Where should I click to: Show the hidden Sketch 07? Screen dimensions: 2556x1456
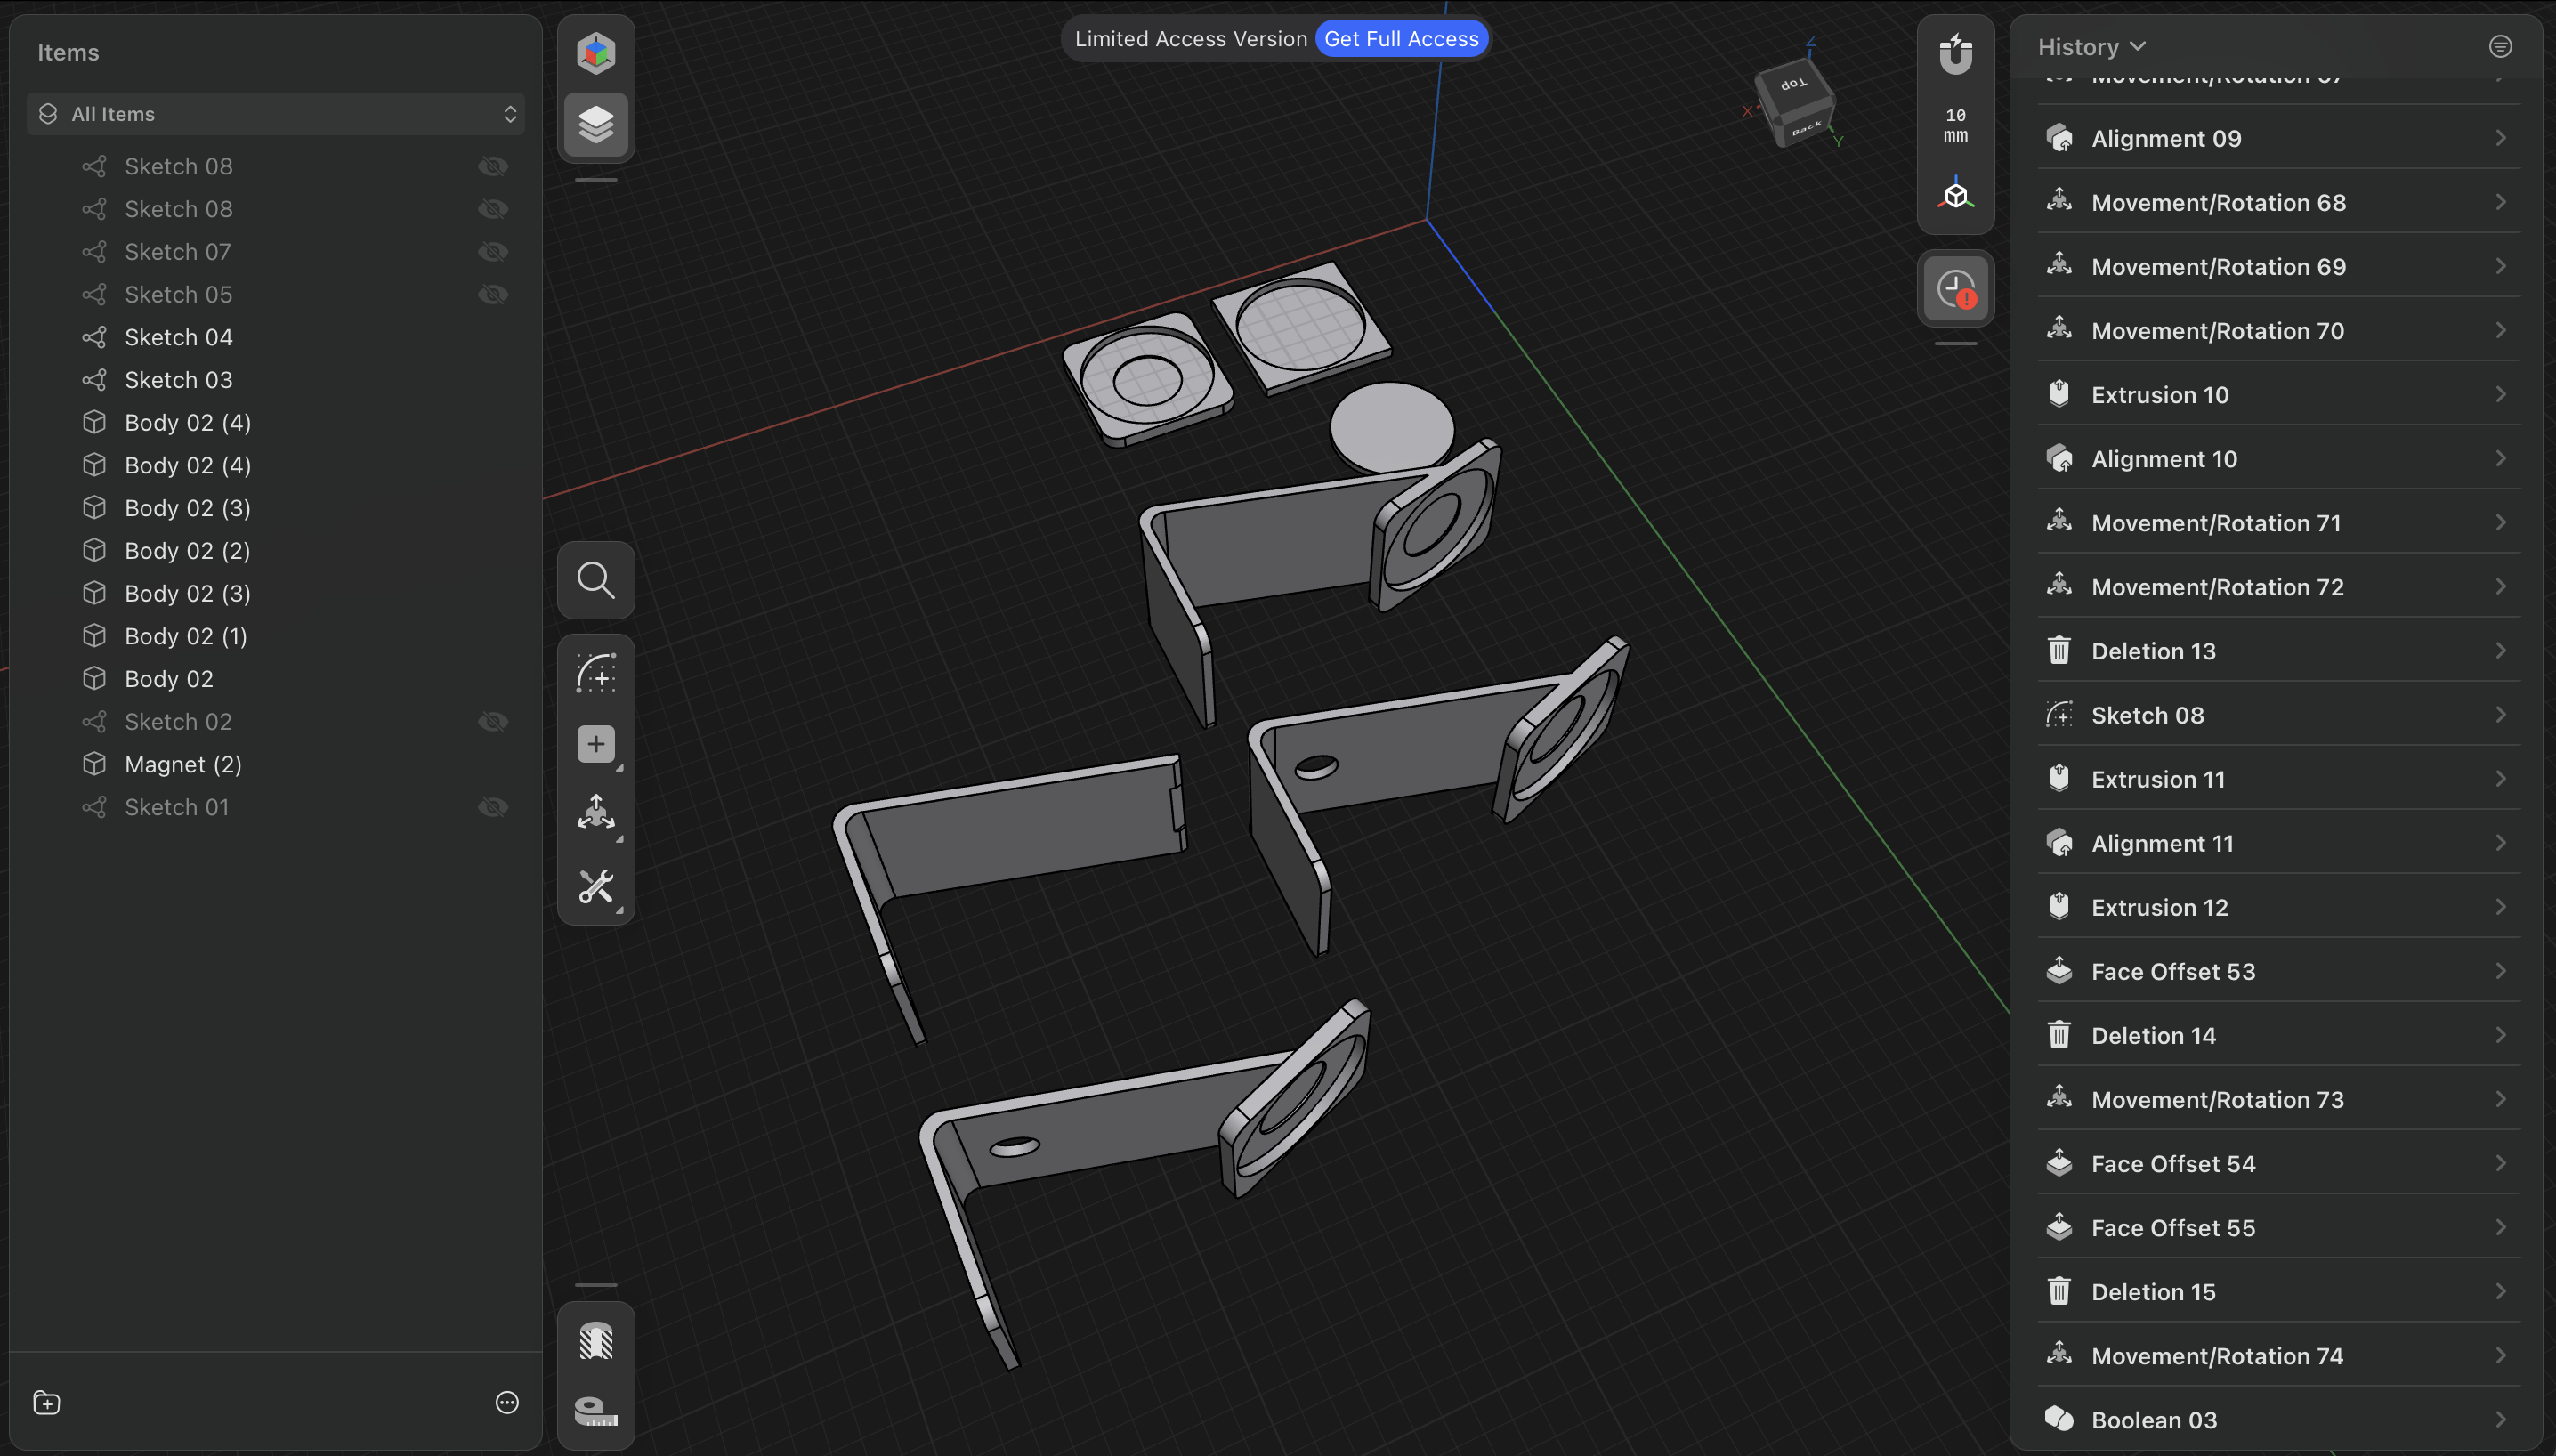(x=493, y=251)
